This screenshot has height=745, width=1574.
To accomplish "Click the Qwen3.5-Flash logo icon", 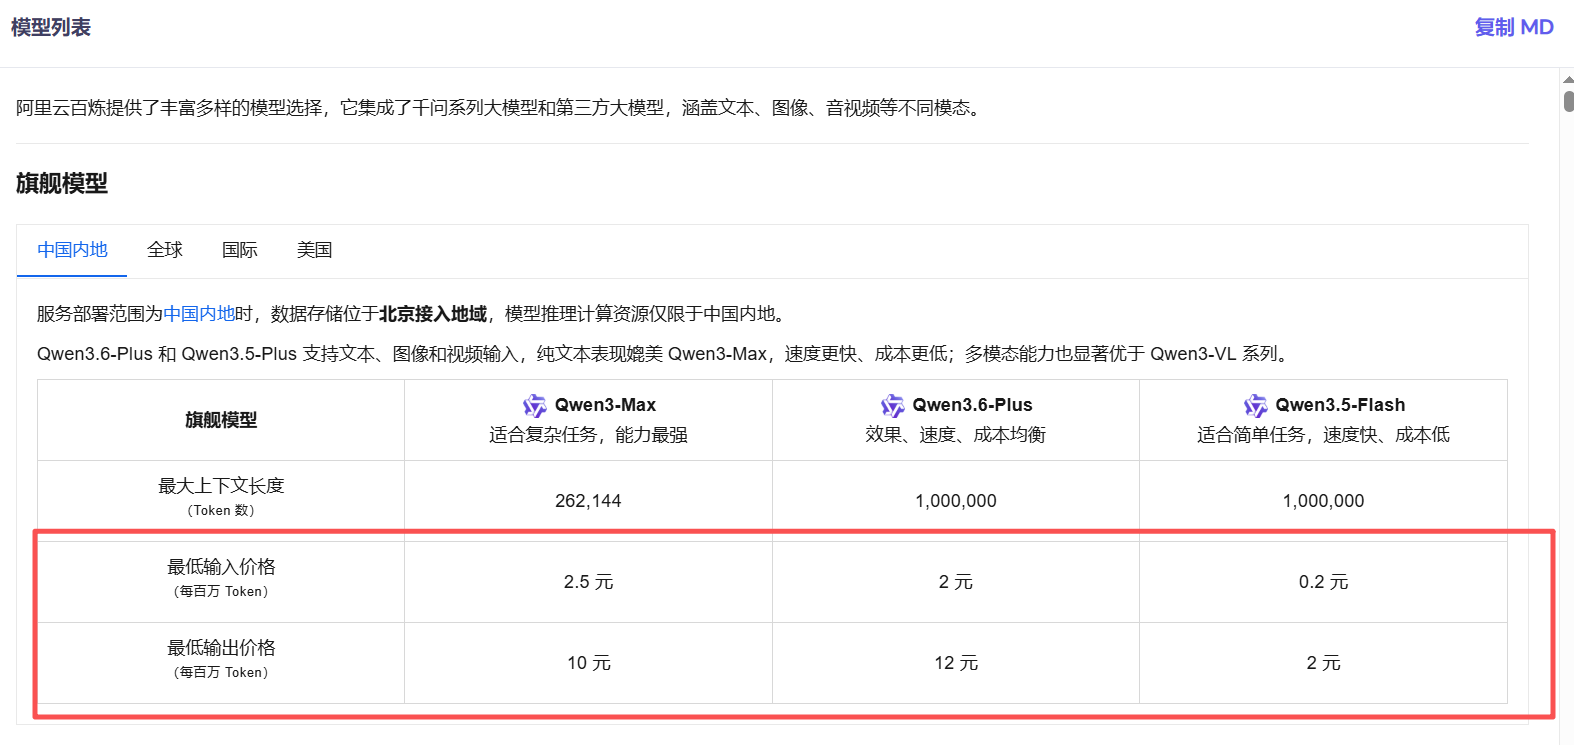I will click(1255, 405).
